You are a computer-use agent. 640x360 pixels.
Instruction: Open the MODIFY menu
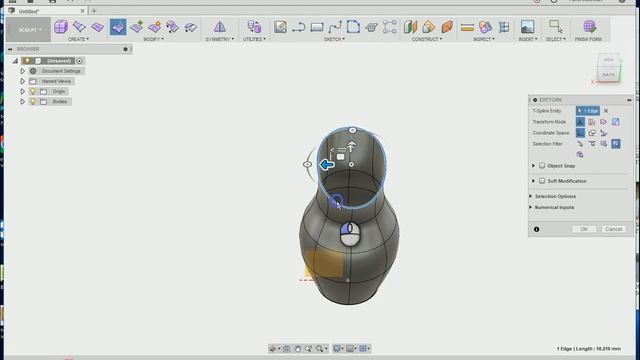pyautogui.click(x=153, y=39)
